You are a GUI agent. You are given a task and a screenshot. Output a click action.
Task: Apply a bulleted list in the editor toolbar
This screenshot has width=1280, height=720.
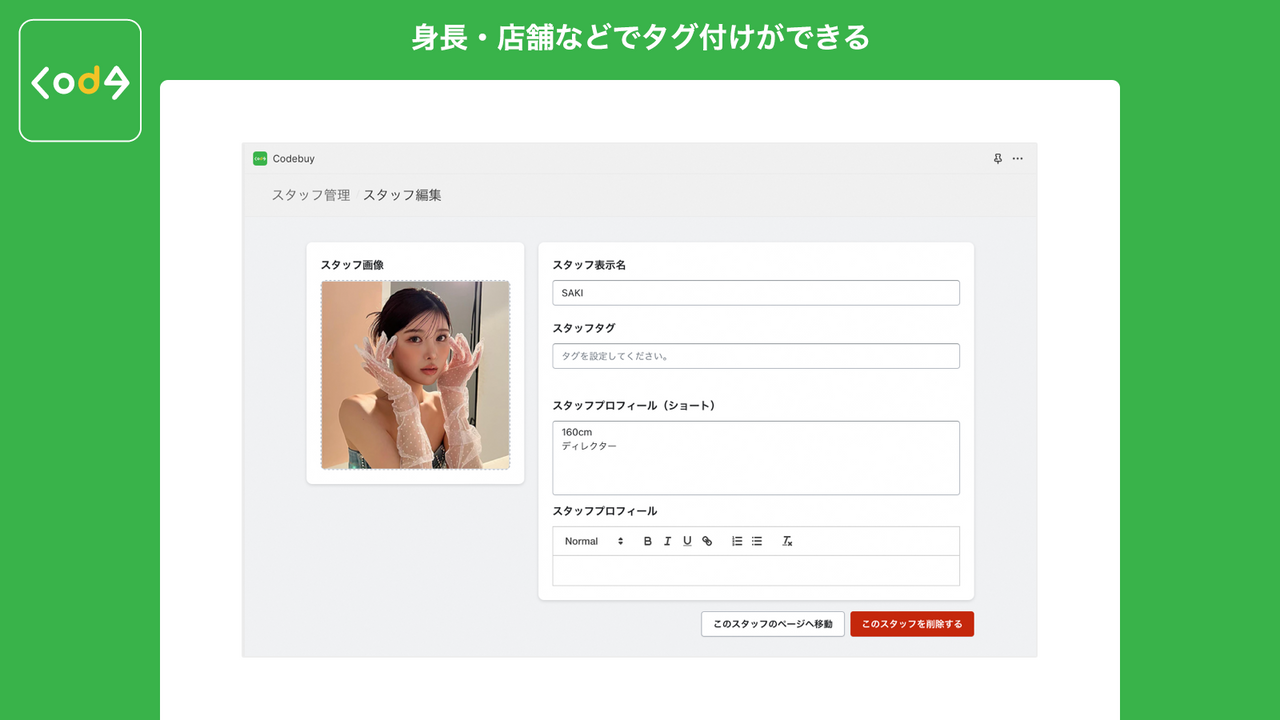(756, 540)
